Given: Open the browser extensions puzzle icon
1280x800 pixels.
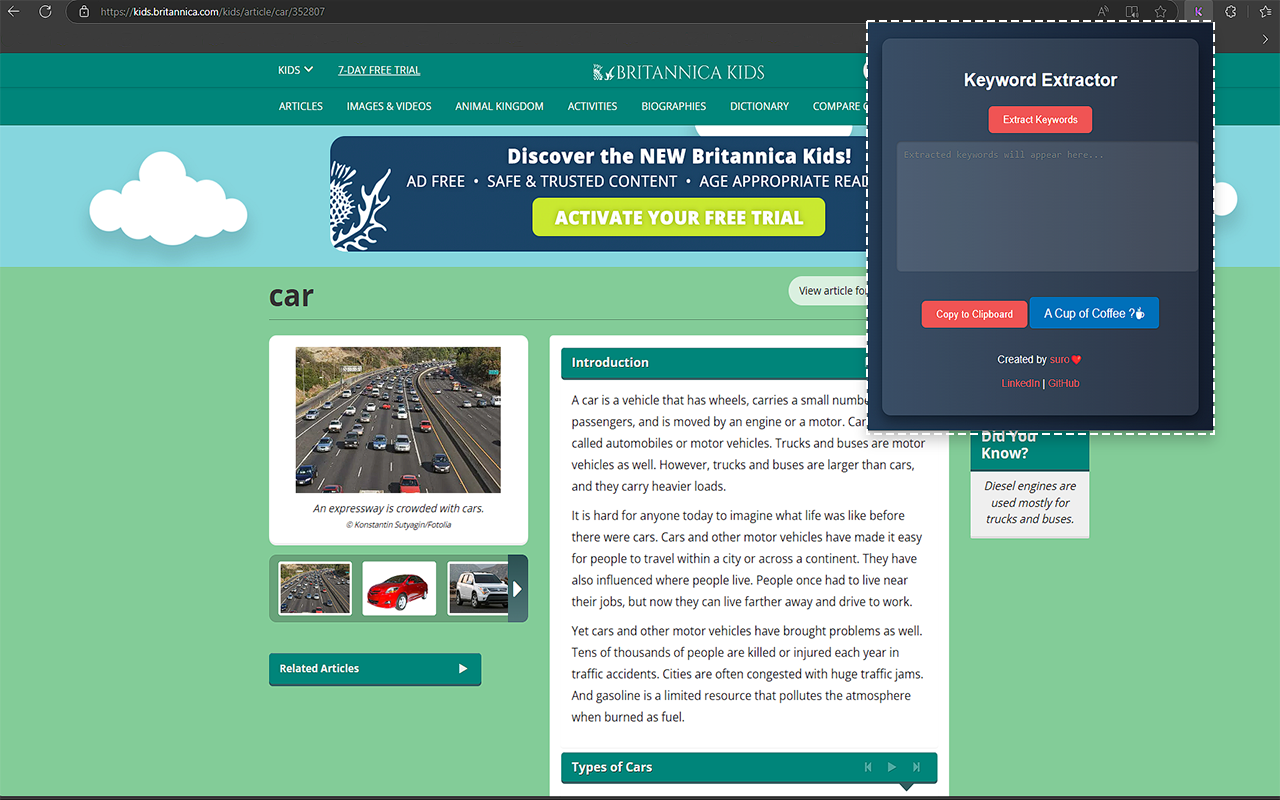Looking at the screenshot, I should [x=1231, y=12].
